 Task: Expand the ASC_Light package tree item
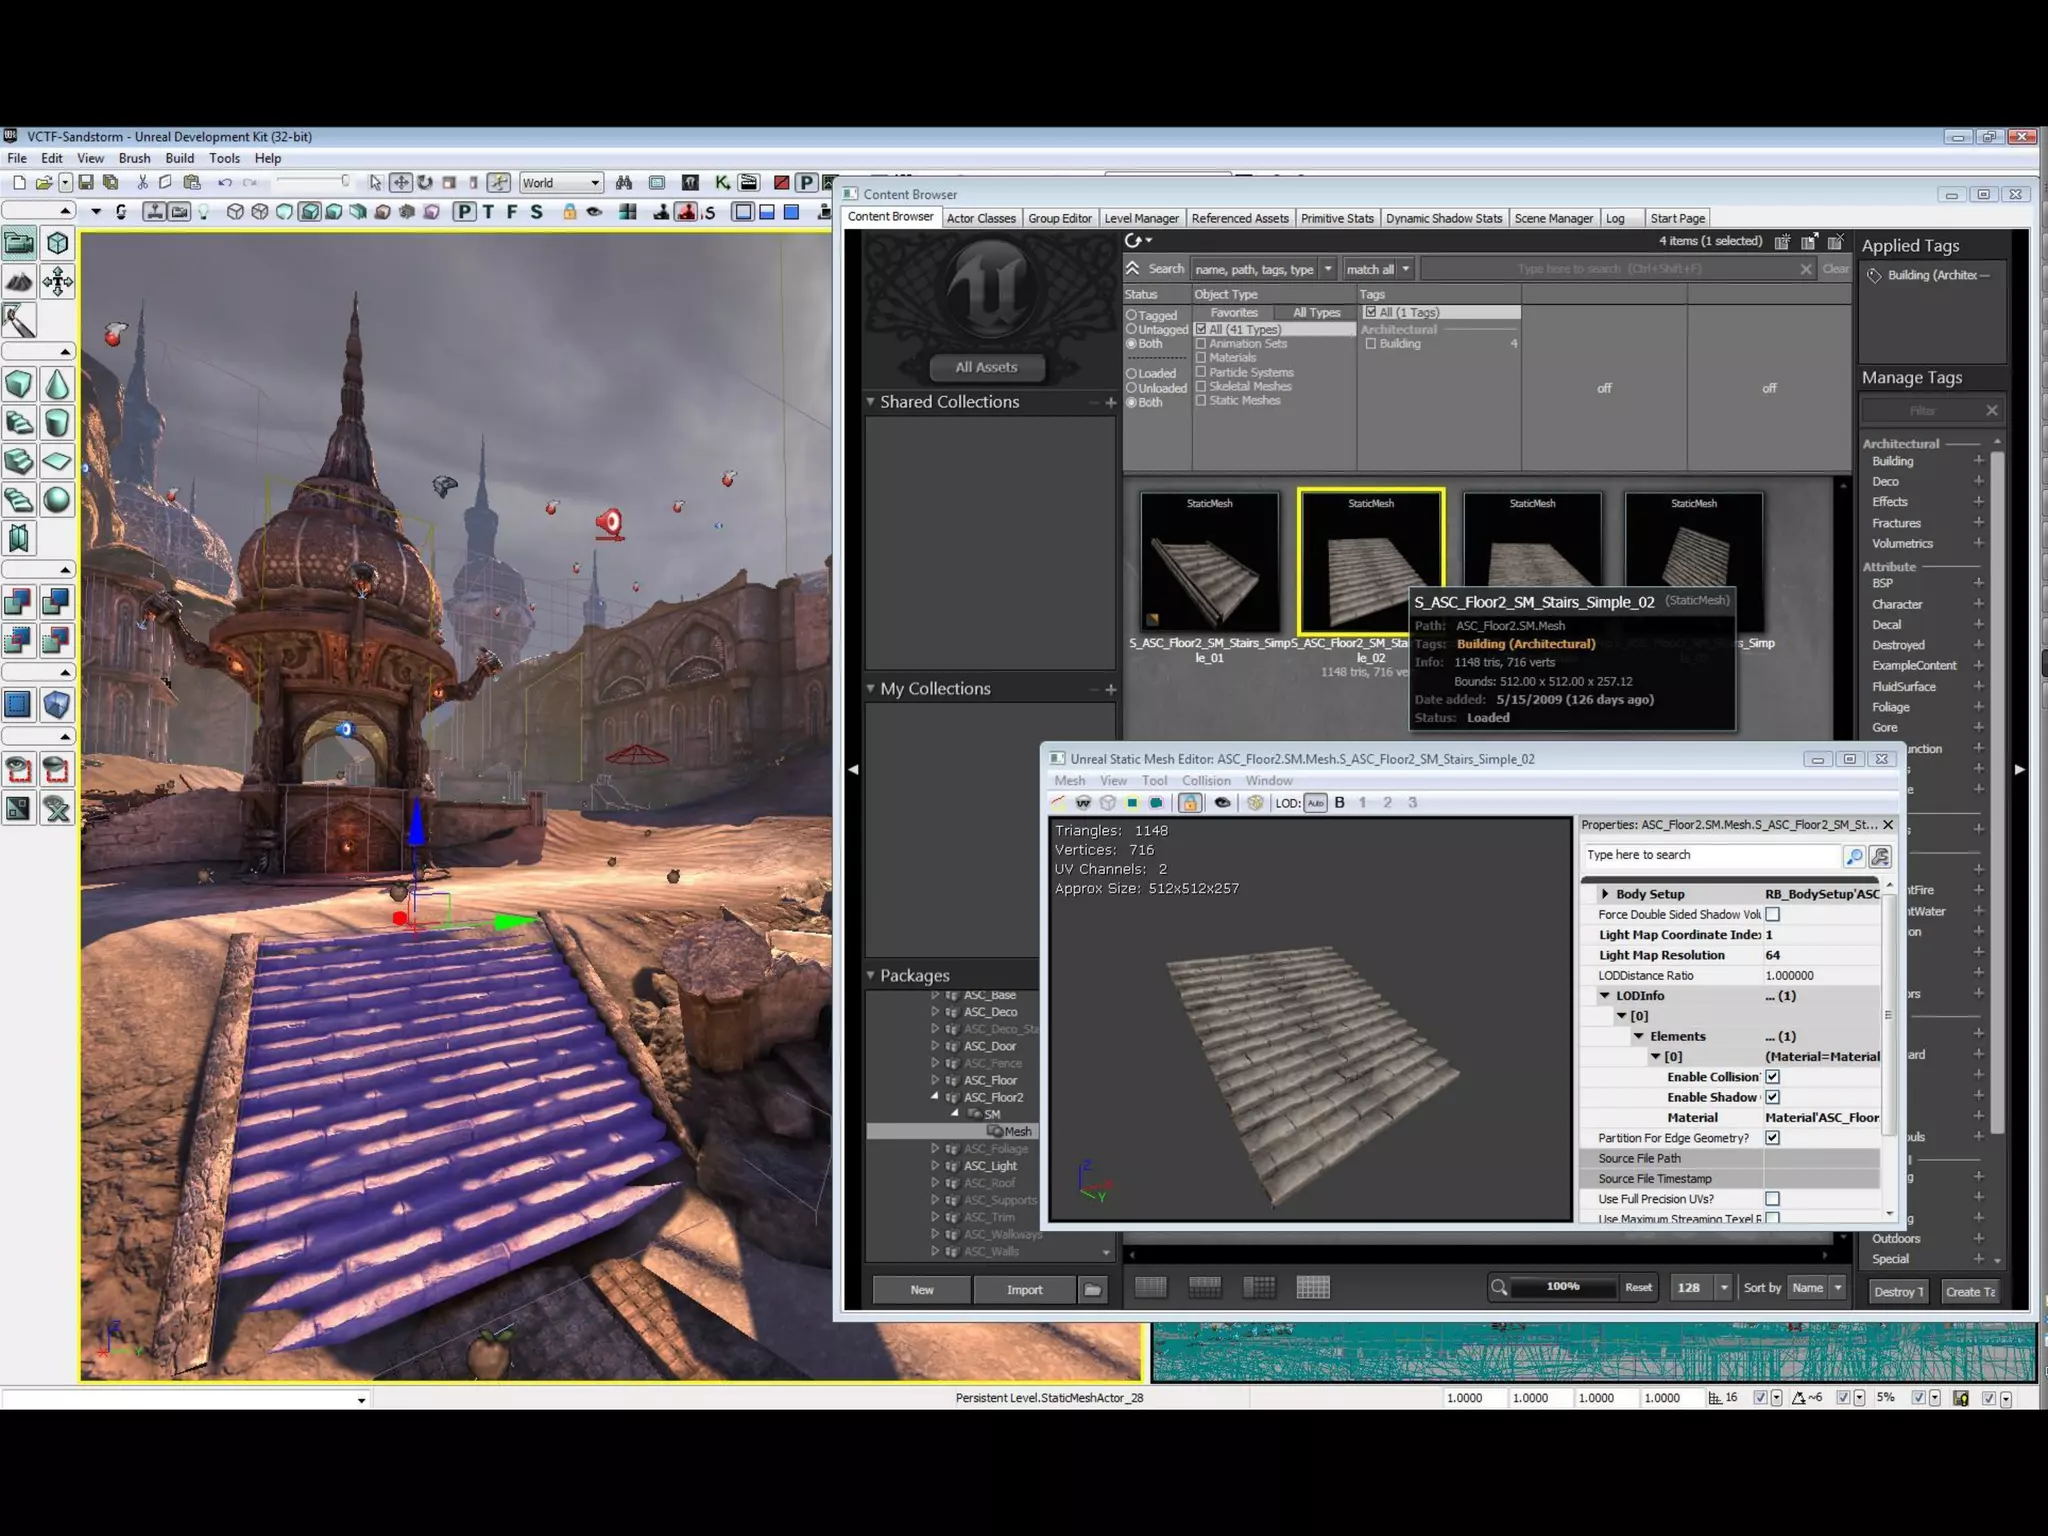click(935, 1166)
